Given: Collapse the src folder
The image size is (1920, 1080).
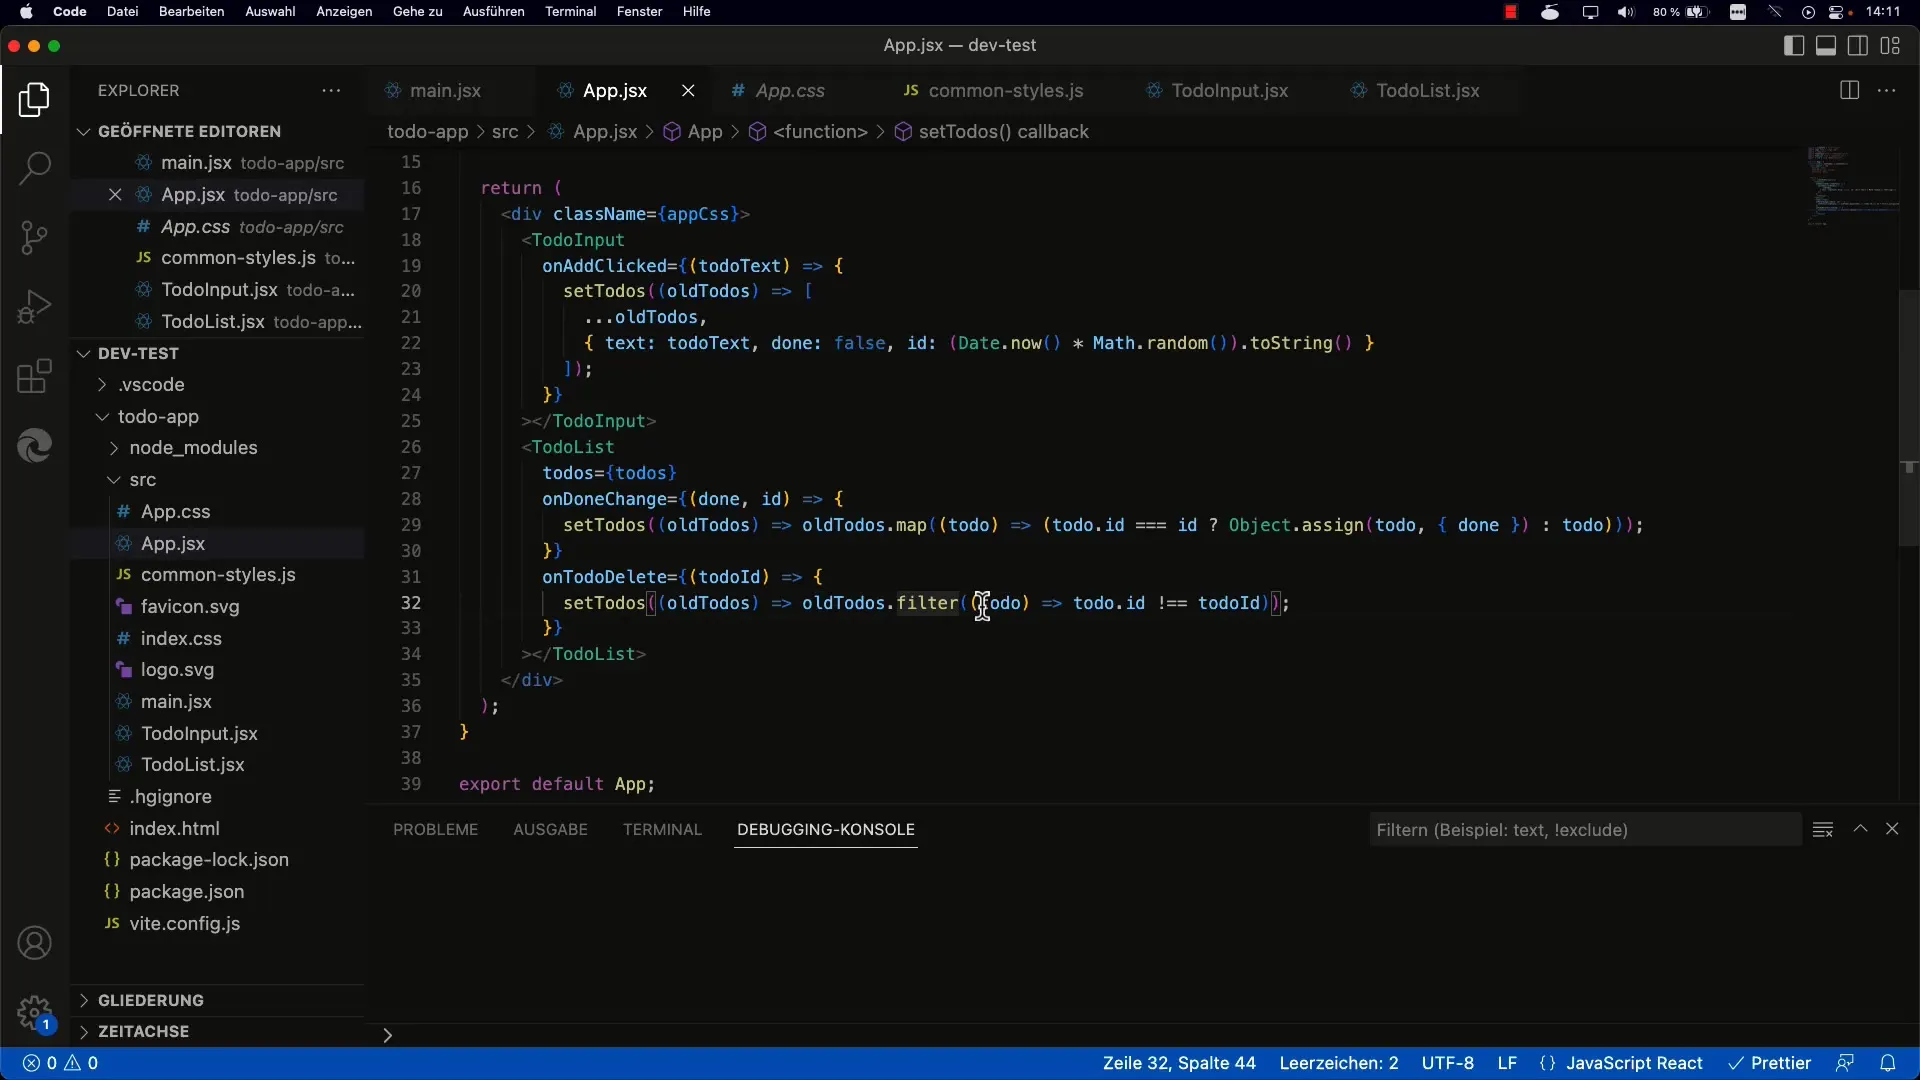Looking at the screenshot, I should 114,479.
